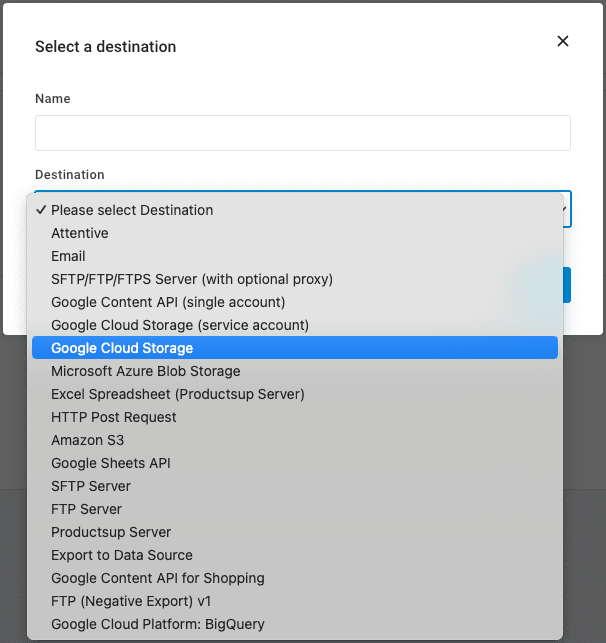The width and height of the screenshot is (606, 643).
Task: Choose the highlighted Google Cloud Storage option
Action: (122, 348)
